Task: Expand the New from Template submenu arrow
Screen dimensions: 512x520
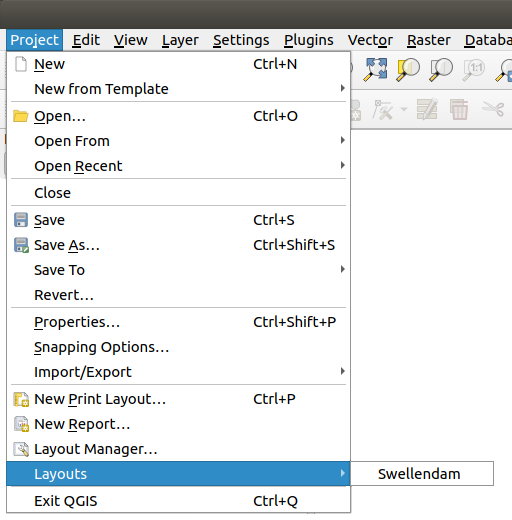Action: (x=342, y=88)
